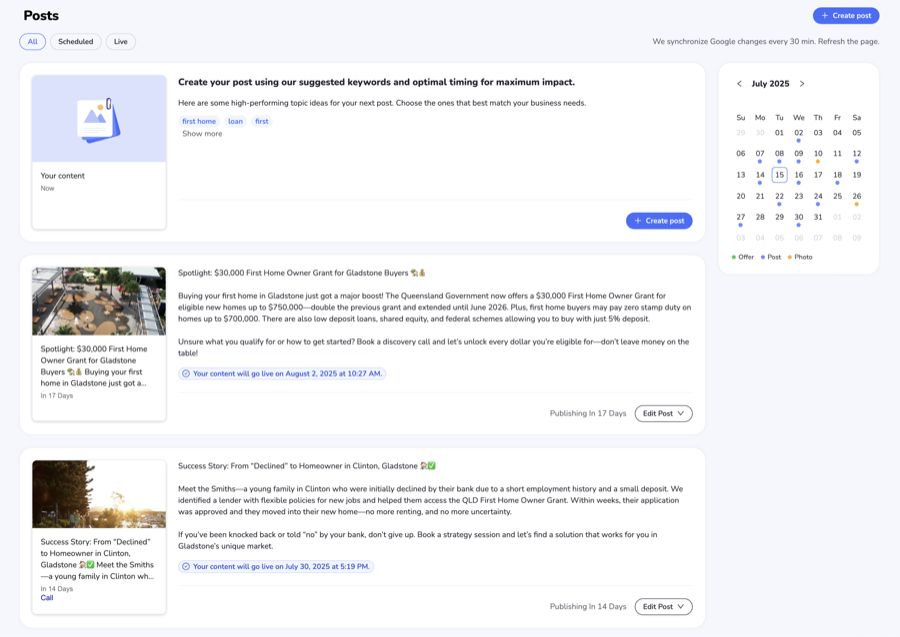Image resolution: width=900 pixels, height=637 pixels.
Task: Click the blue Post legend dot
Action: pyautogui.click(x=763, y=257)
